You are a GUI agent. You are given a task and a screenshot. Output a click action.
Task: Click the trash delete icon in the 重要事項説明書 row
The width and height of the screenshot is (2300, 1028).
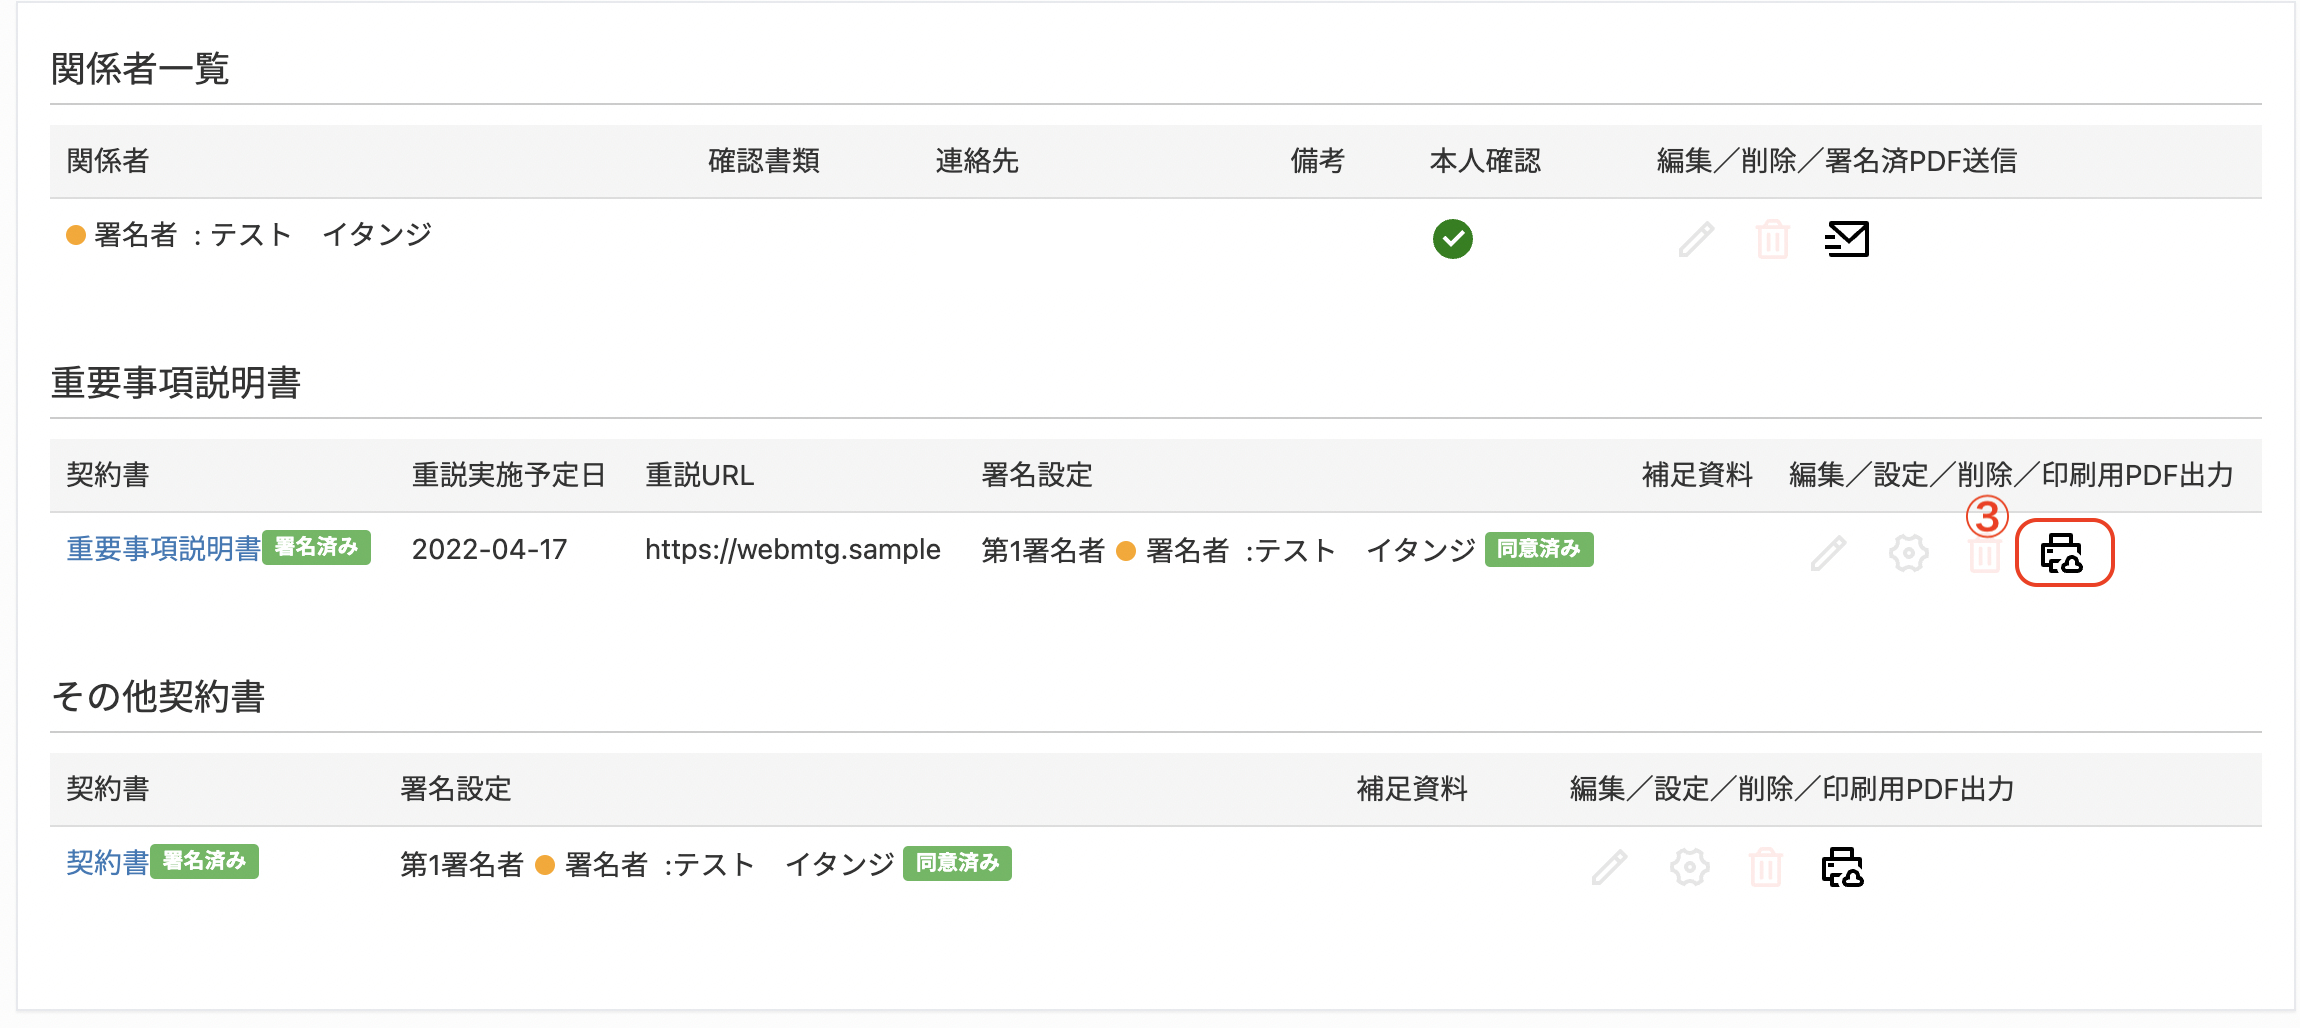click(x=1984, y=554)
